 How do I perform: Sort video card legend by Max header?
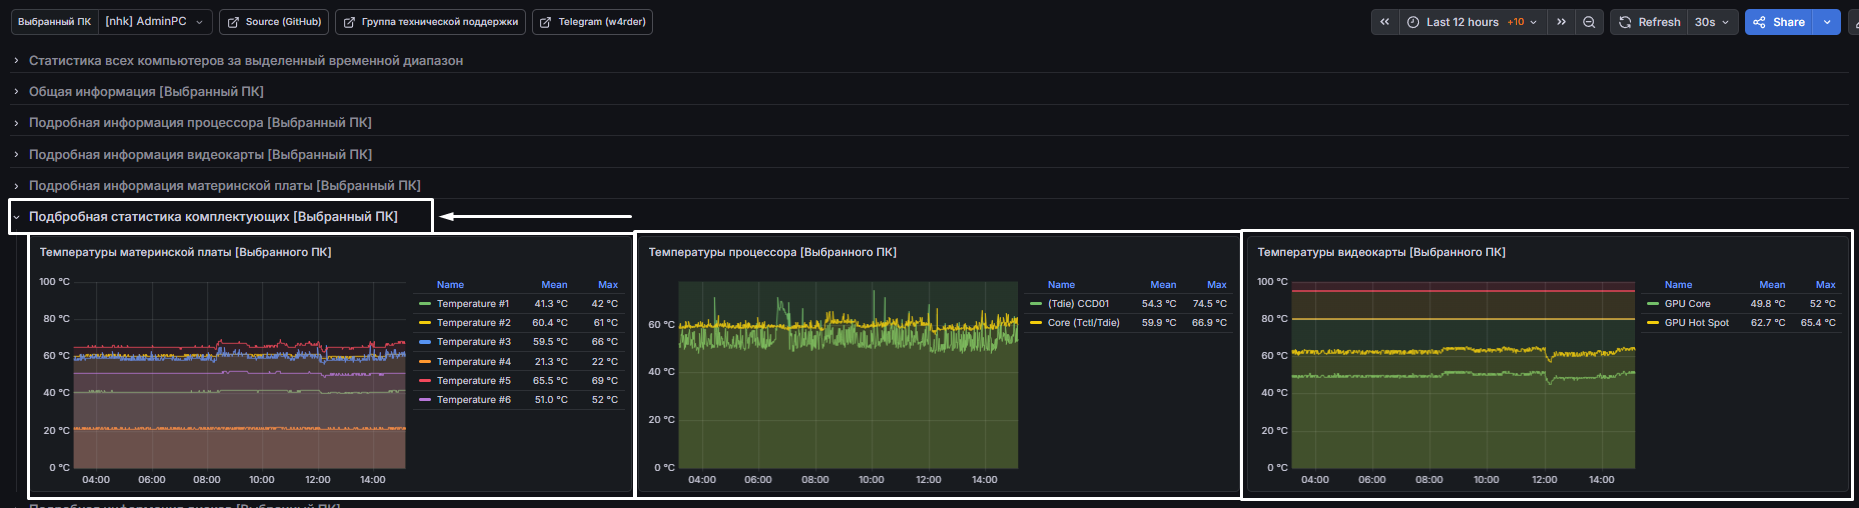pyautogui.click(x=1825, y=285)
